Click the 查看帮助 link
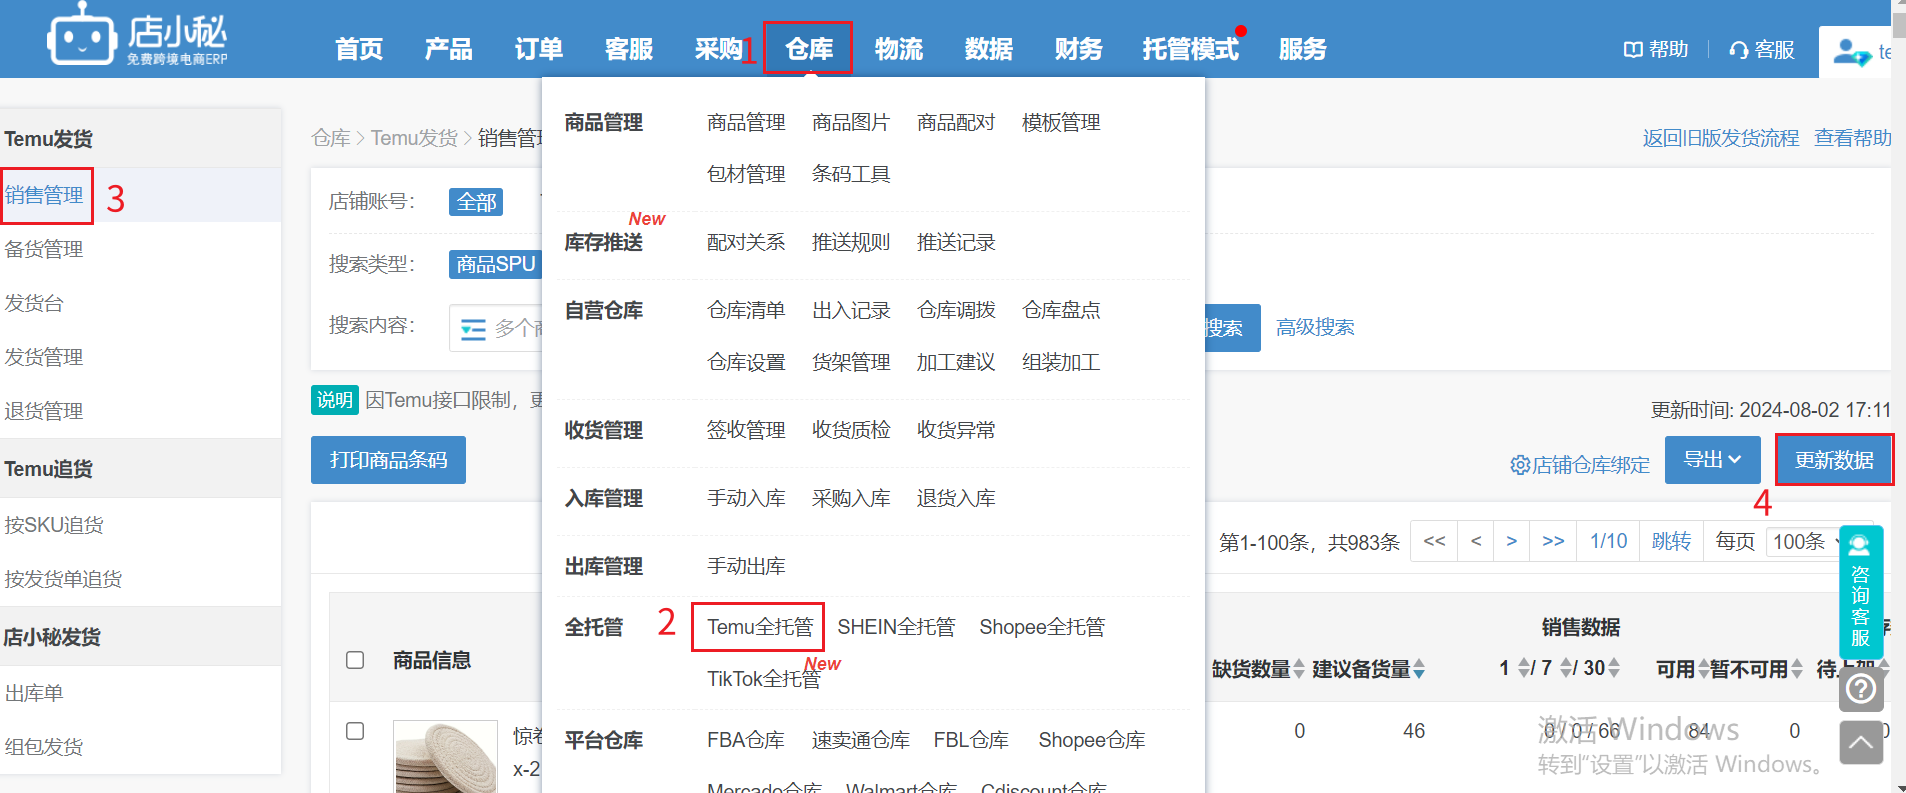1906x793 pixels. [1853, 138]
